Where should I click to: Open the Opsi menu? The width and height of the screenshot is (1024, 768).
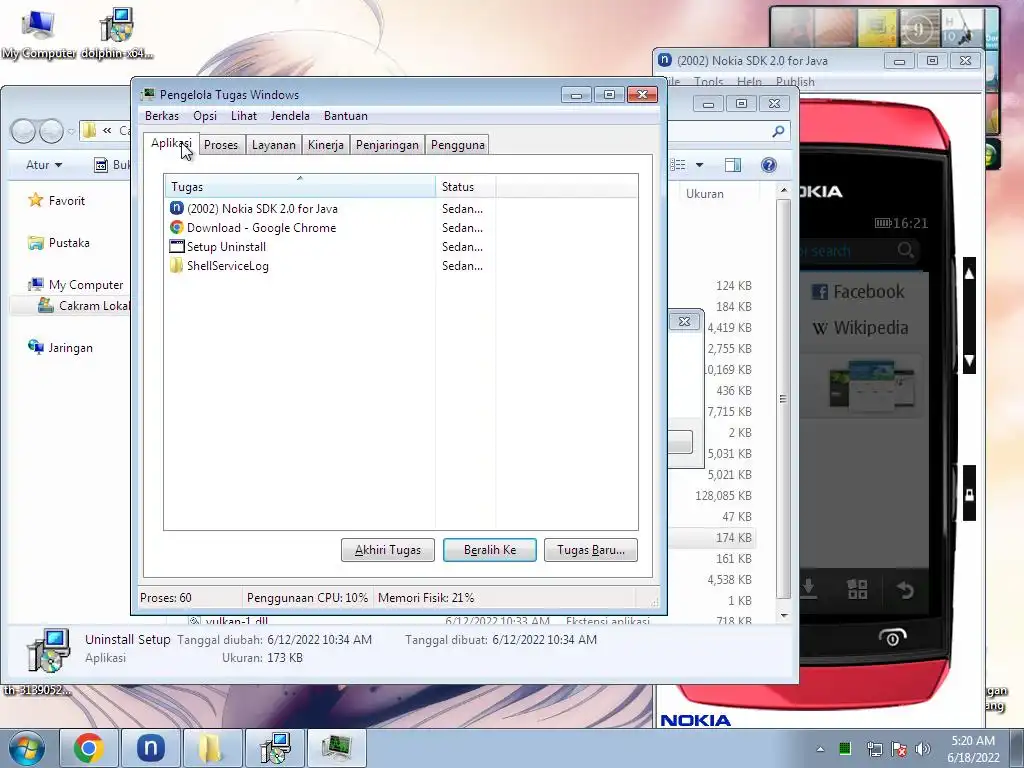pyautogui.click(x=204, y=116)
